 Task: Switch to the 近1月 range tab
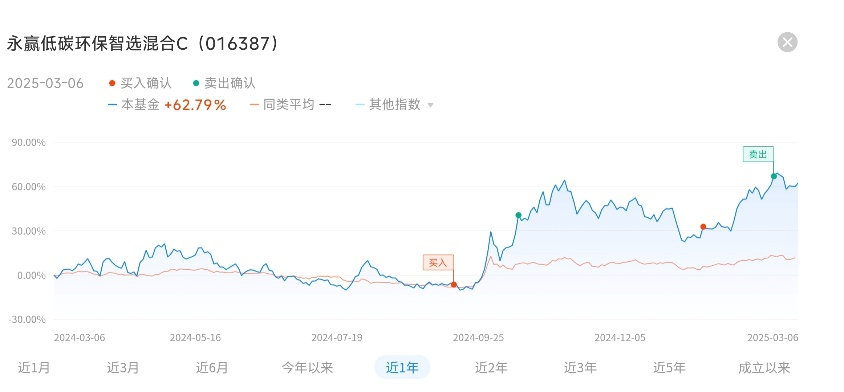(x=34, y=368)
